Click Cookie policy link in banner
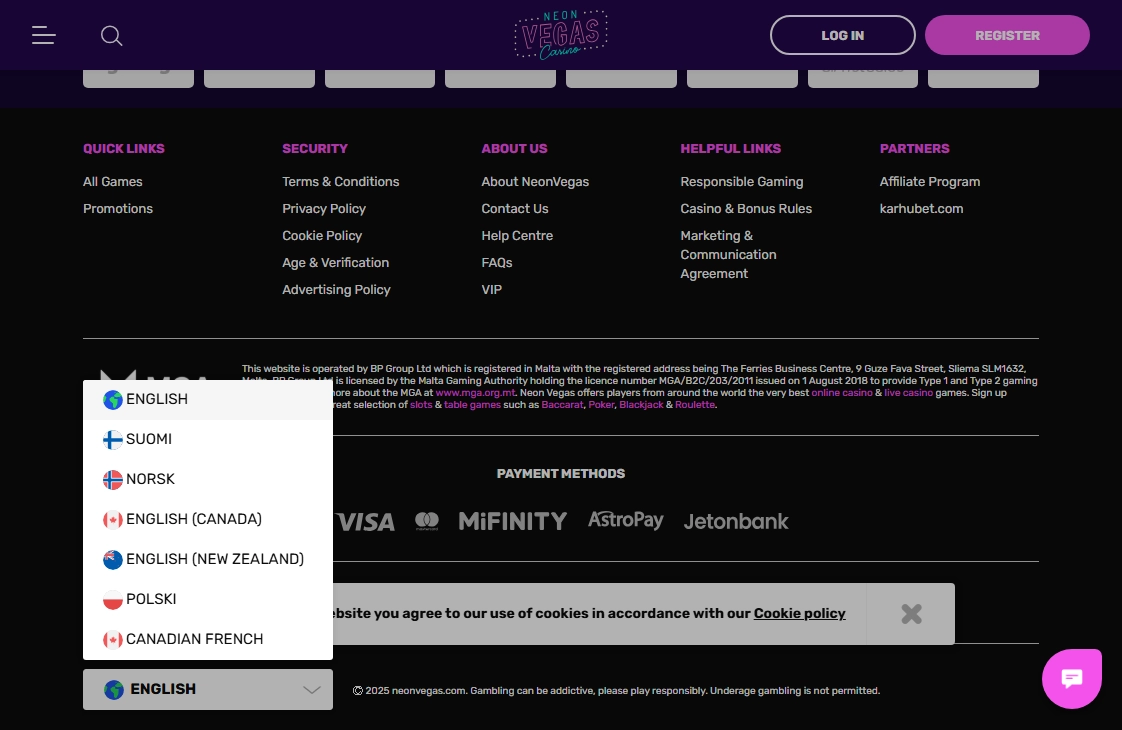This screenshot has height=730, width=1122. click(x=799, y=614)
